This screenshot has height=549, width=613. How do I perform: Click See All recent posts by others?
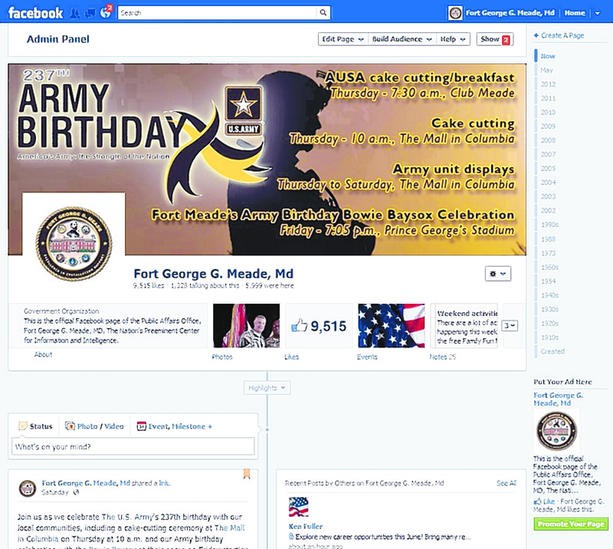tap(506, 483)
